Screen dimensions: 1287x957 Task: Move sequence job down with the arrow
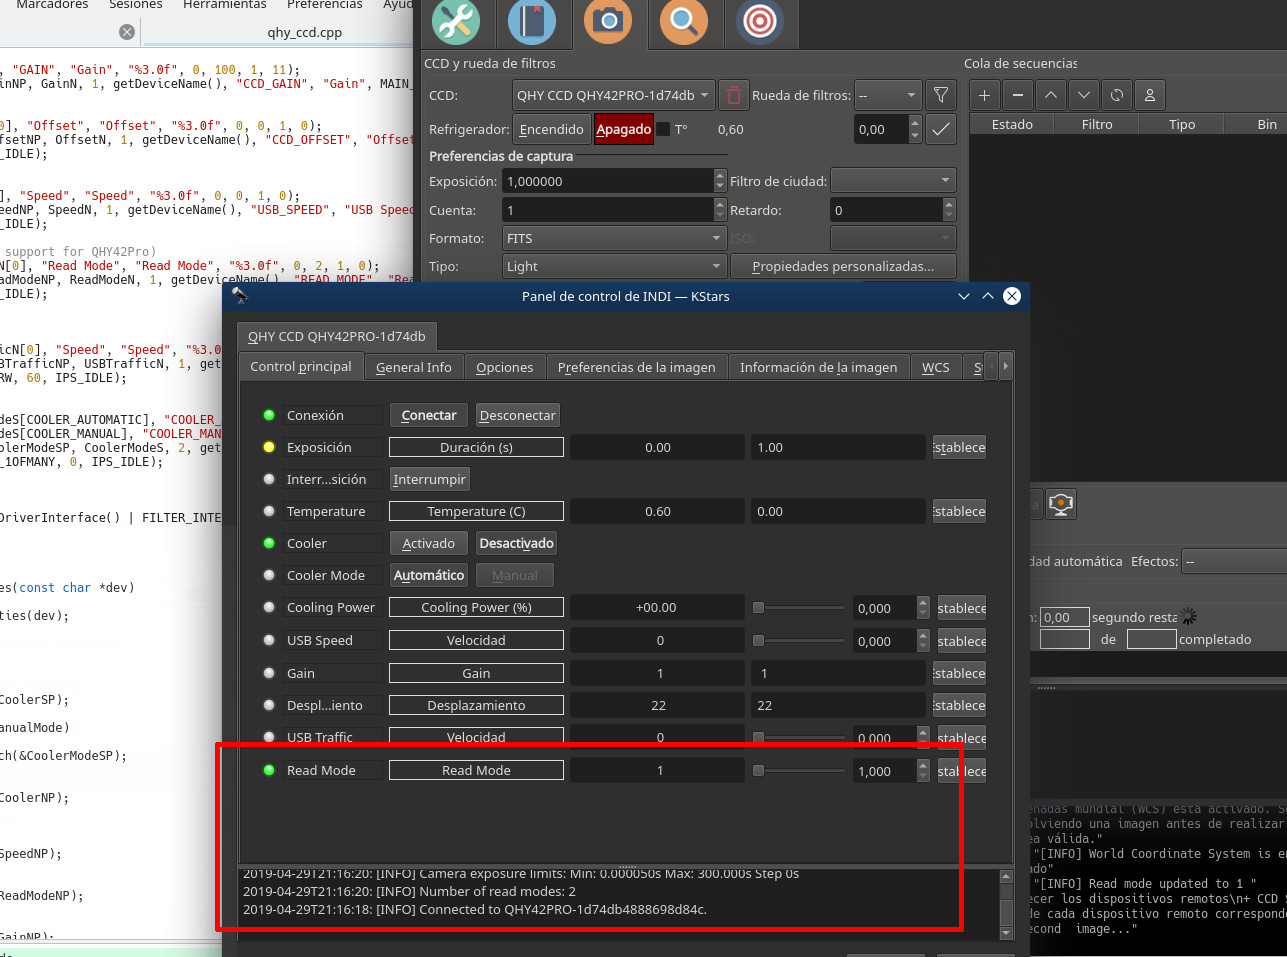[1083, 95]
